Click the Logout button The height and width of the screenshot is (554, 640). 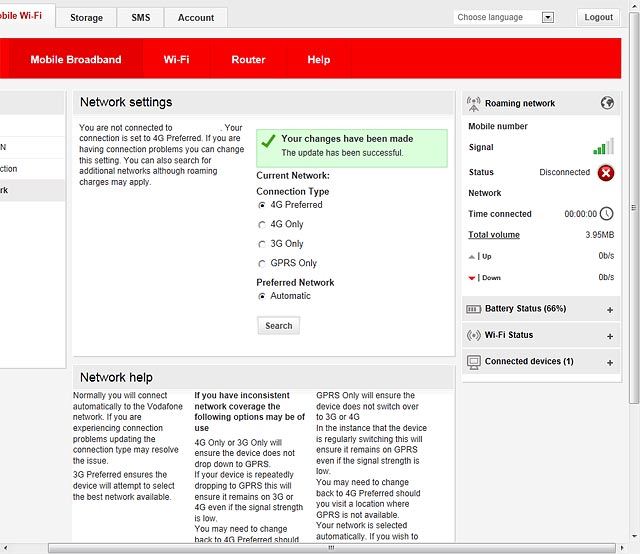point(598,17)
